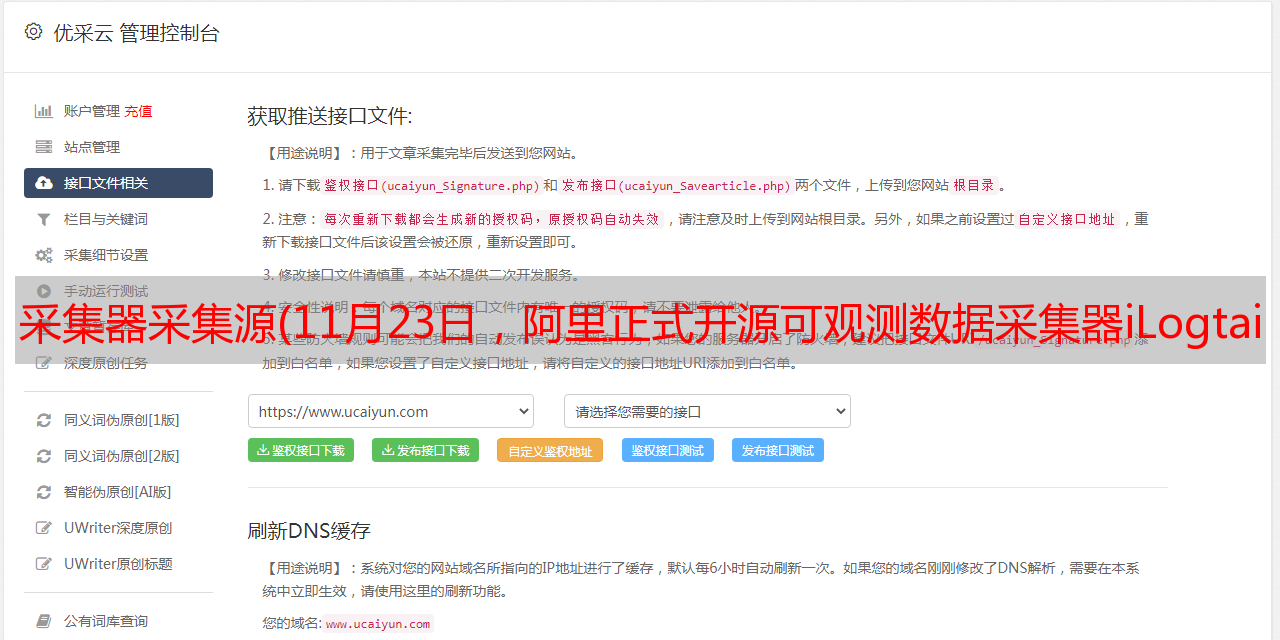
Task: Open UWriter深度原创 menu item
Action: (118, 528)
